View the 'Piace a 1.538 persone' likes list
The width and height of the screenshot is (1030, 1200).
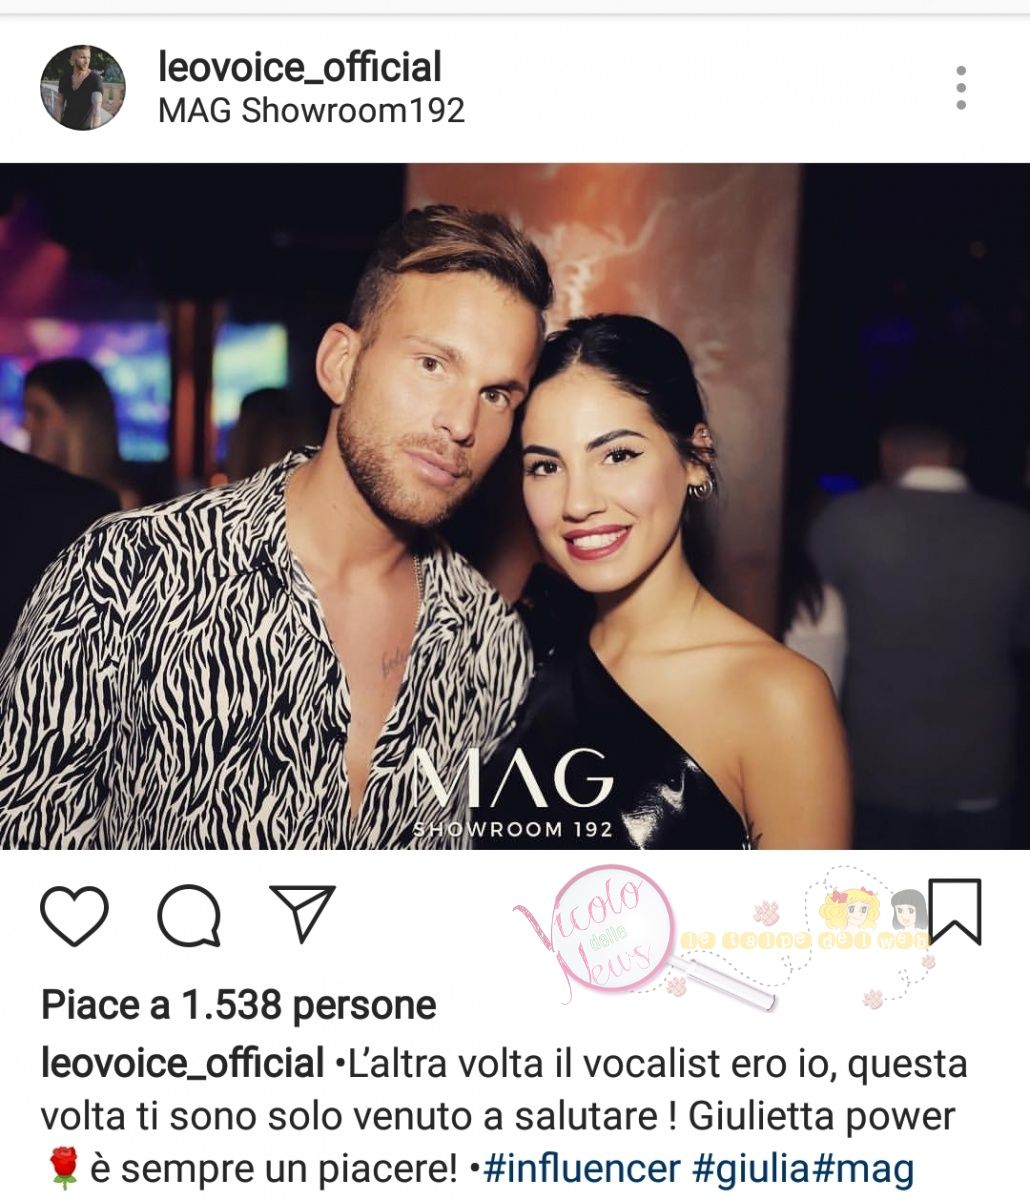click(239, 1005)
